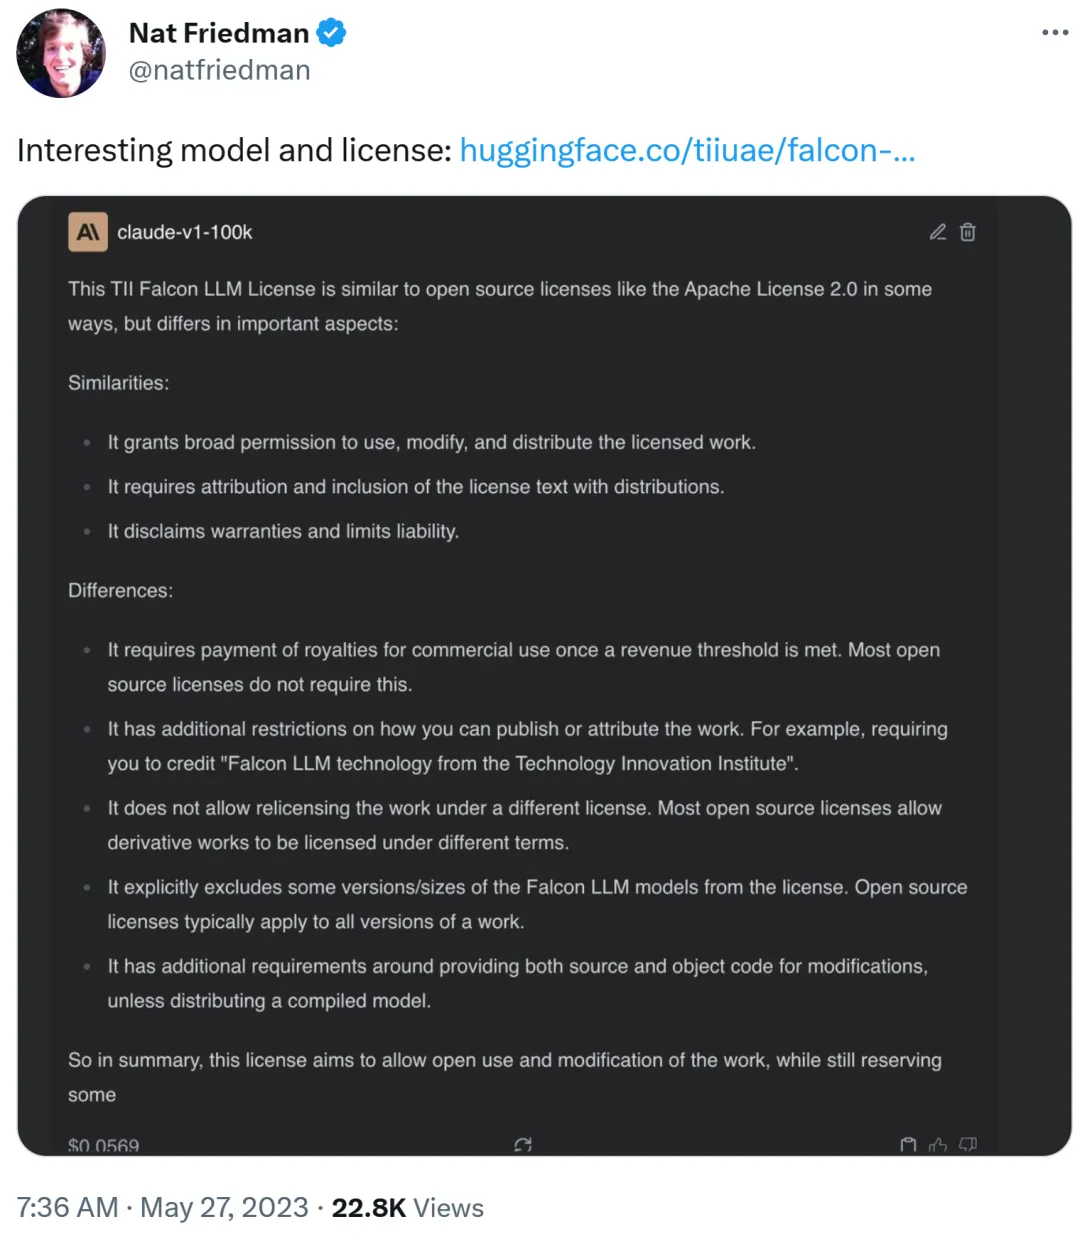
Task: Click the tweet timestamp 7:36 AM
Action: coord(67,1207)
